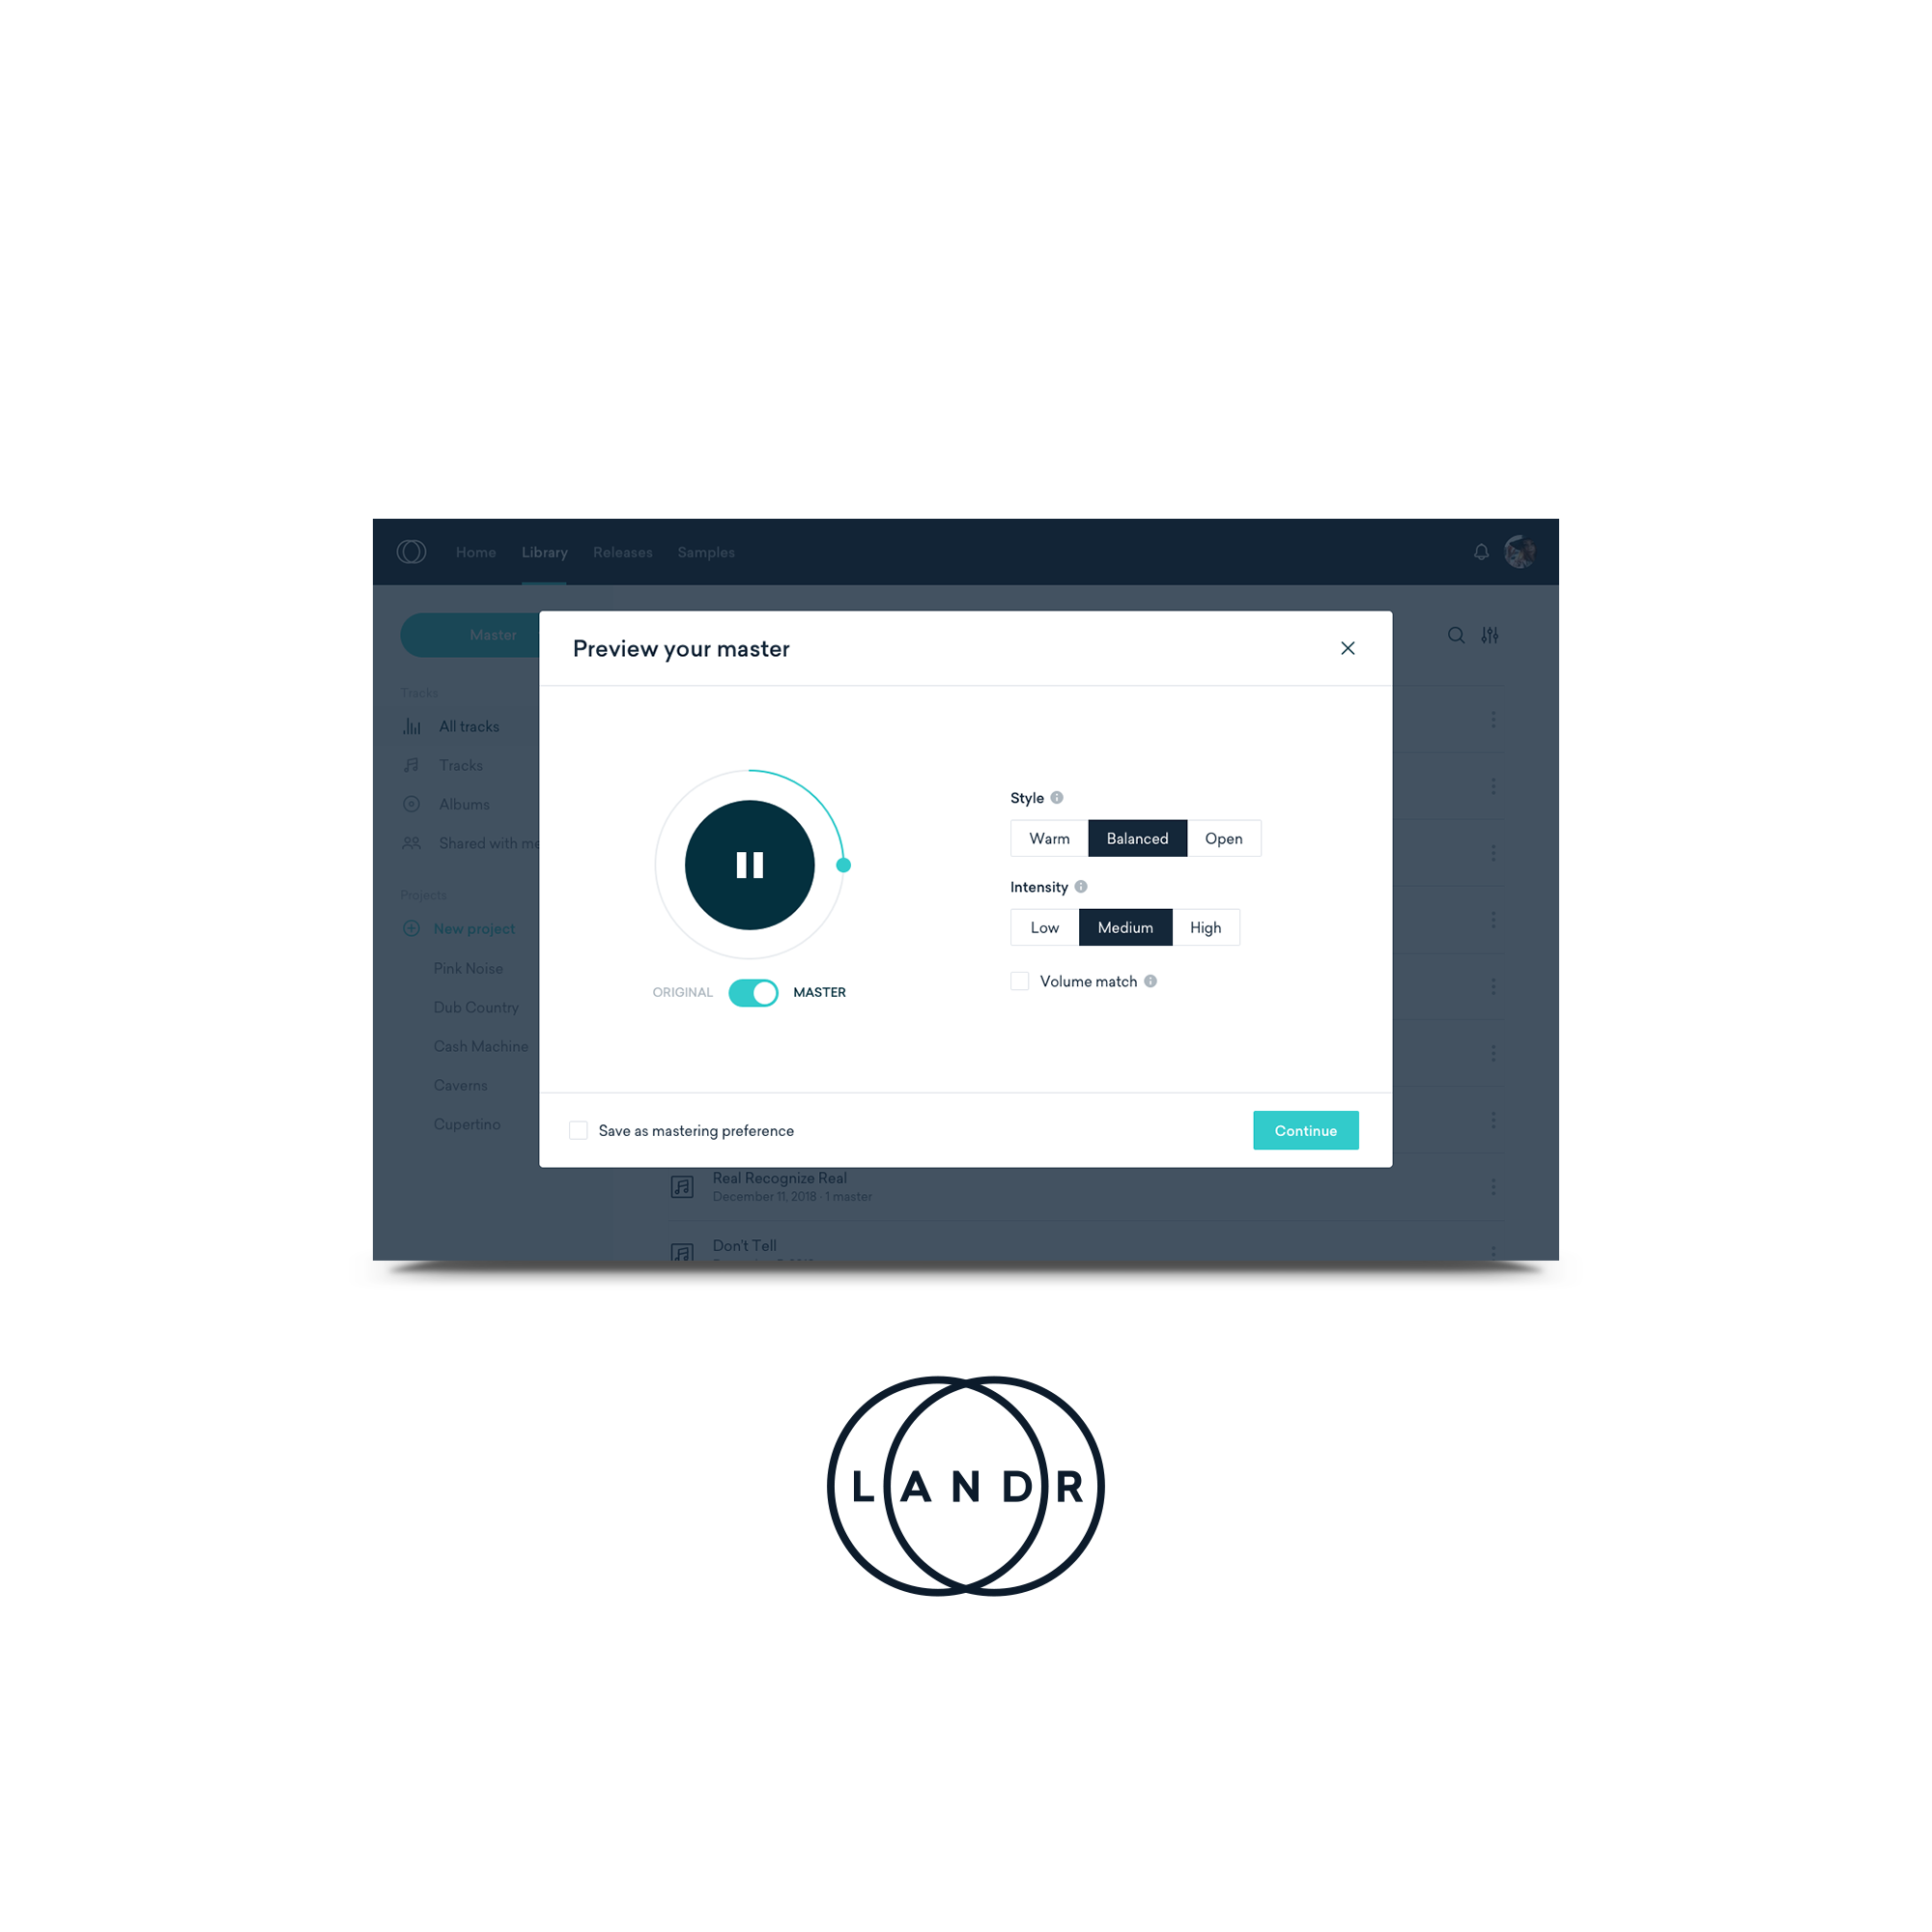Open the Releases navigation tab
Screen dimensions: 1932x1932
[621, 551]
